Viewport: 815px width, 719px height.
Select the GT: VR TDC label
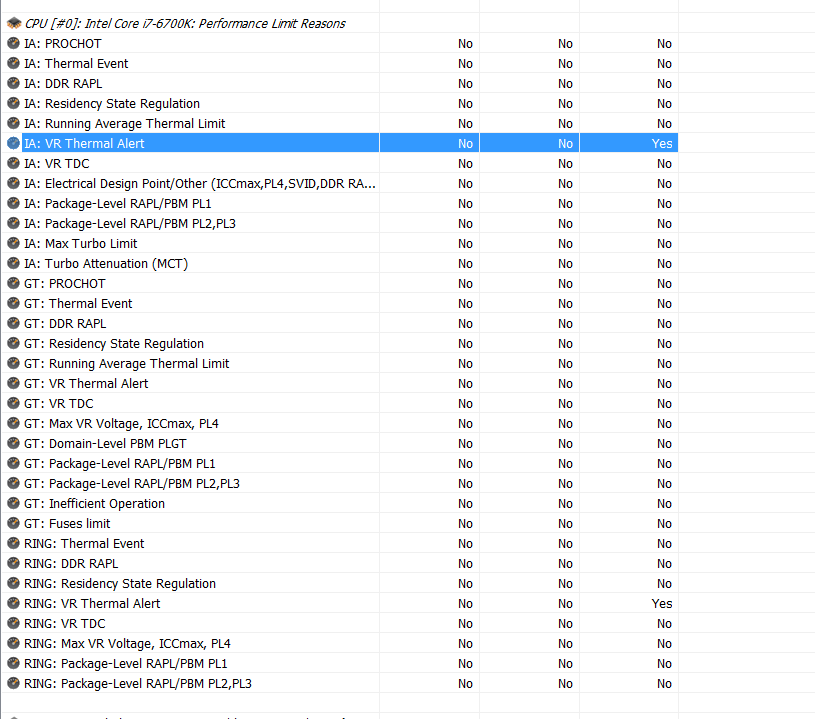[59, 404]
